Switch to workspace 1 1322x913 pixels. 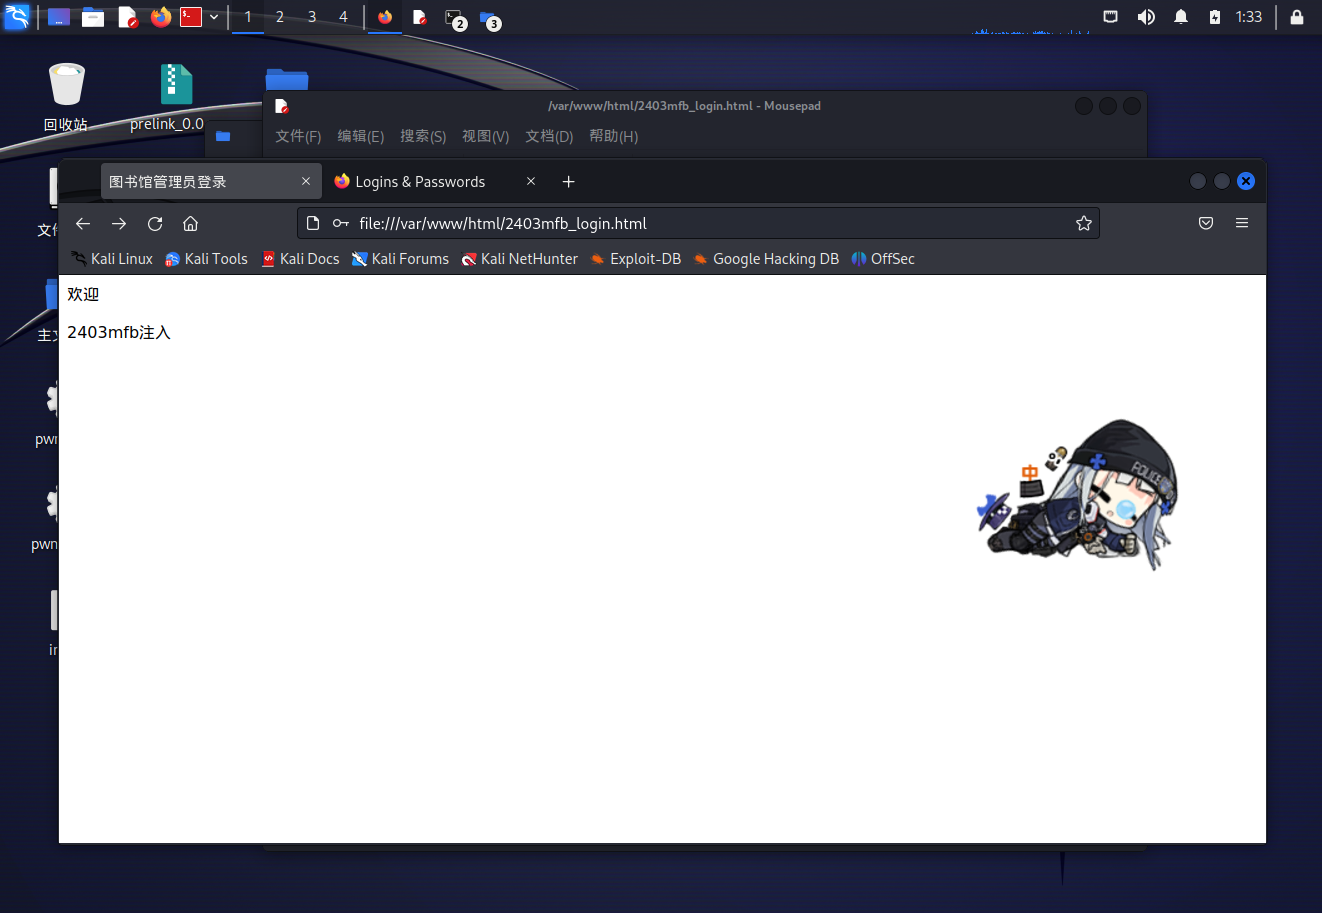pos(248,17)
